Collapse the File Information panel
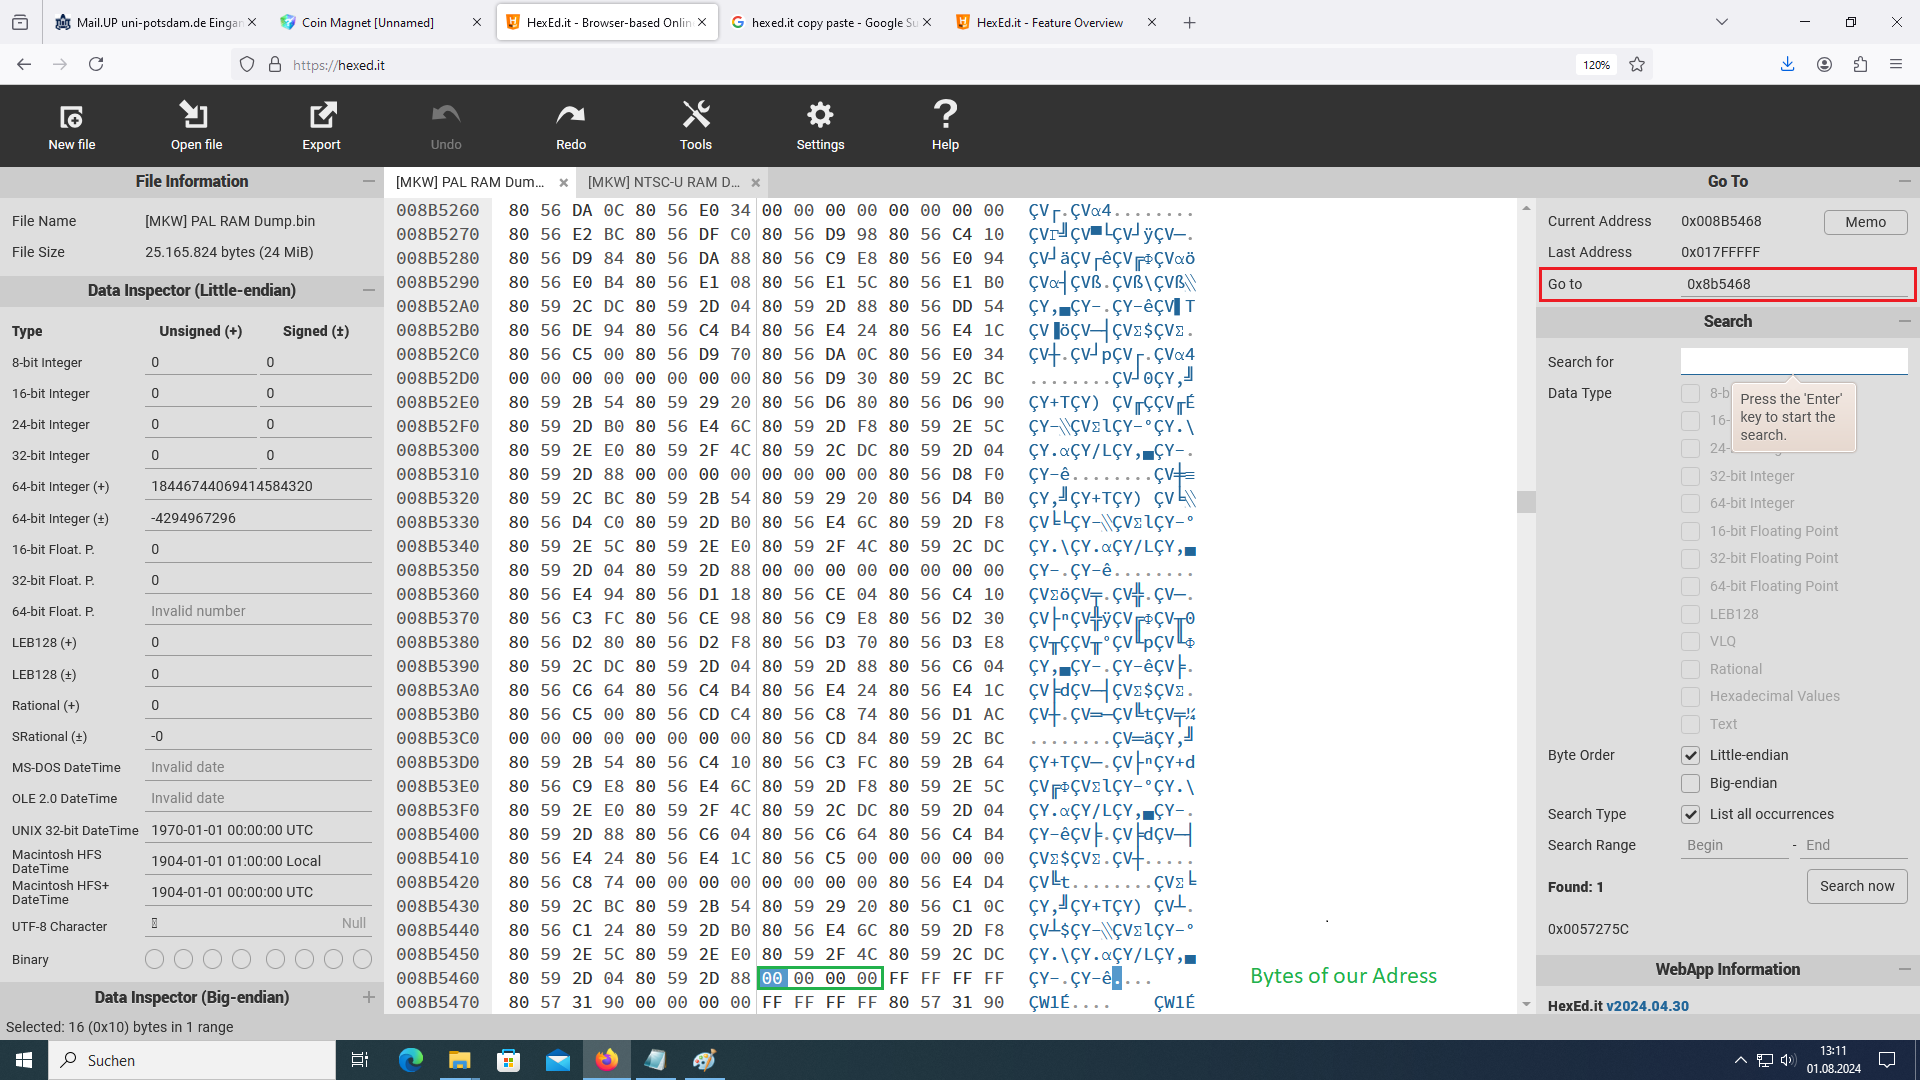 tap(369, 181)
